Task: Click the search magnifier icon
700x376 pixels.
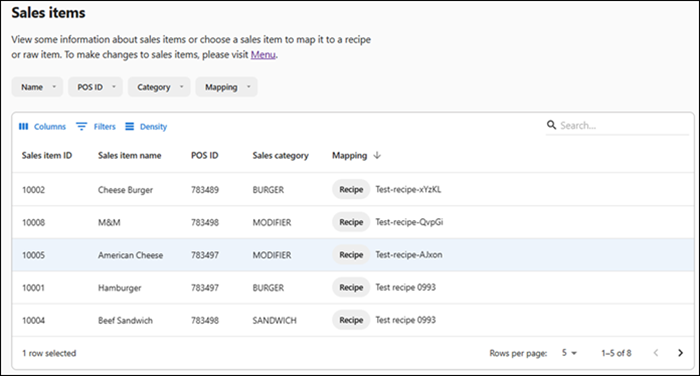Action: 551,125
